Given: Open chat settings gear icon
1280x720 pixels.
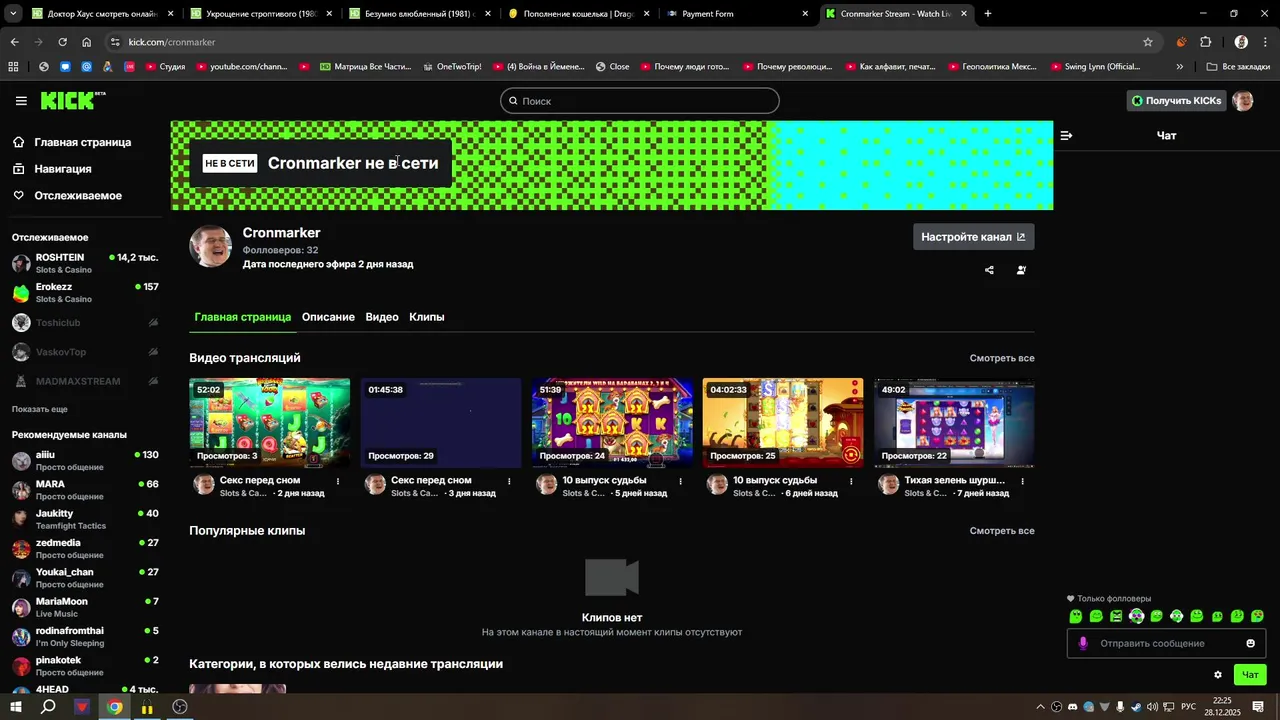Looking at the screenshot, I should 1218,675.
